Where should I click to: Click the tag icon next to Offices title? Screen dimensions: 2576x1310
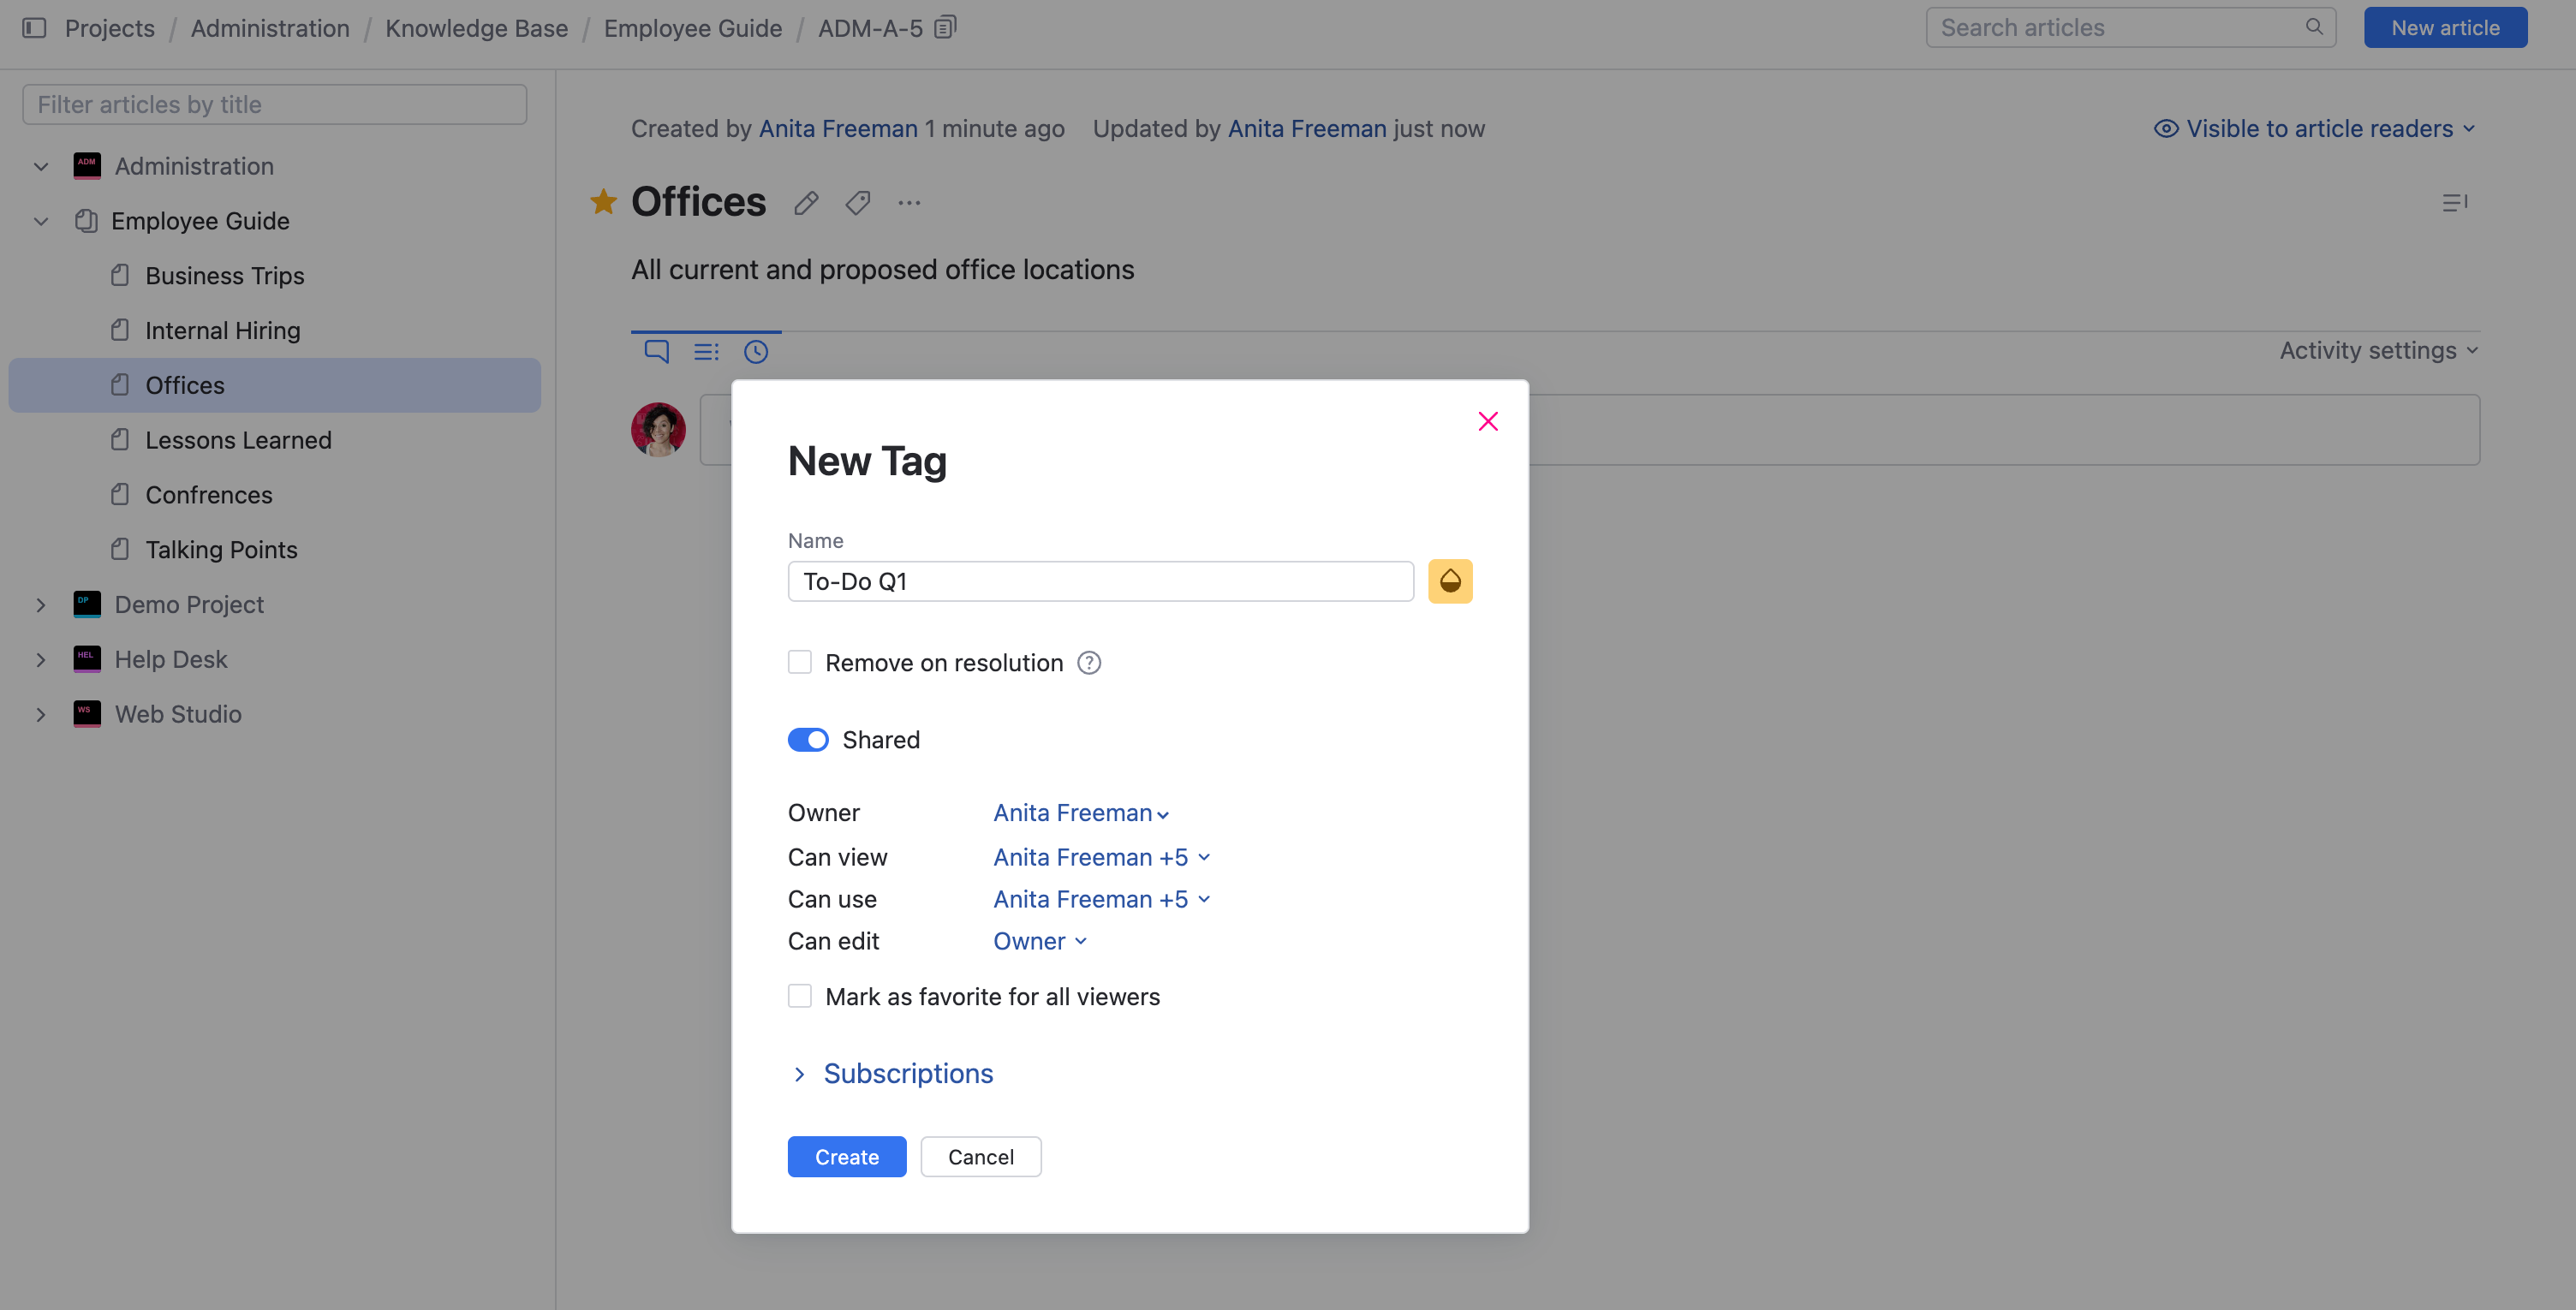click(x=857, y=202)
